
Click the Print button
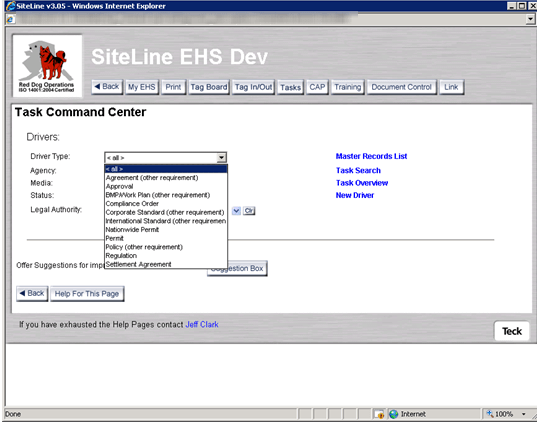173,87
